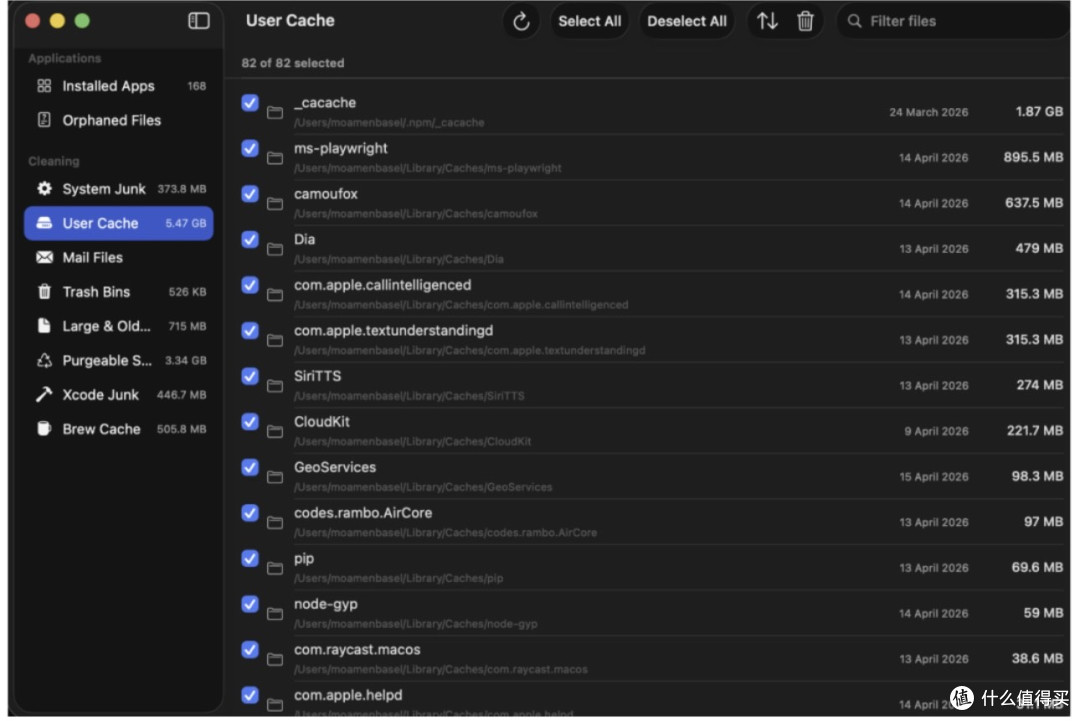Click the Select All button

coord(589,21)
